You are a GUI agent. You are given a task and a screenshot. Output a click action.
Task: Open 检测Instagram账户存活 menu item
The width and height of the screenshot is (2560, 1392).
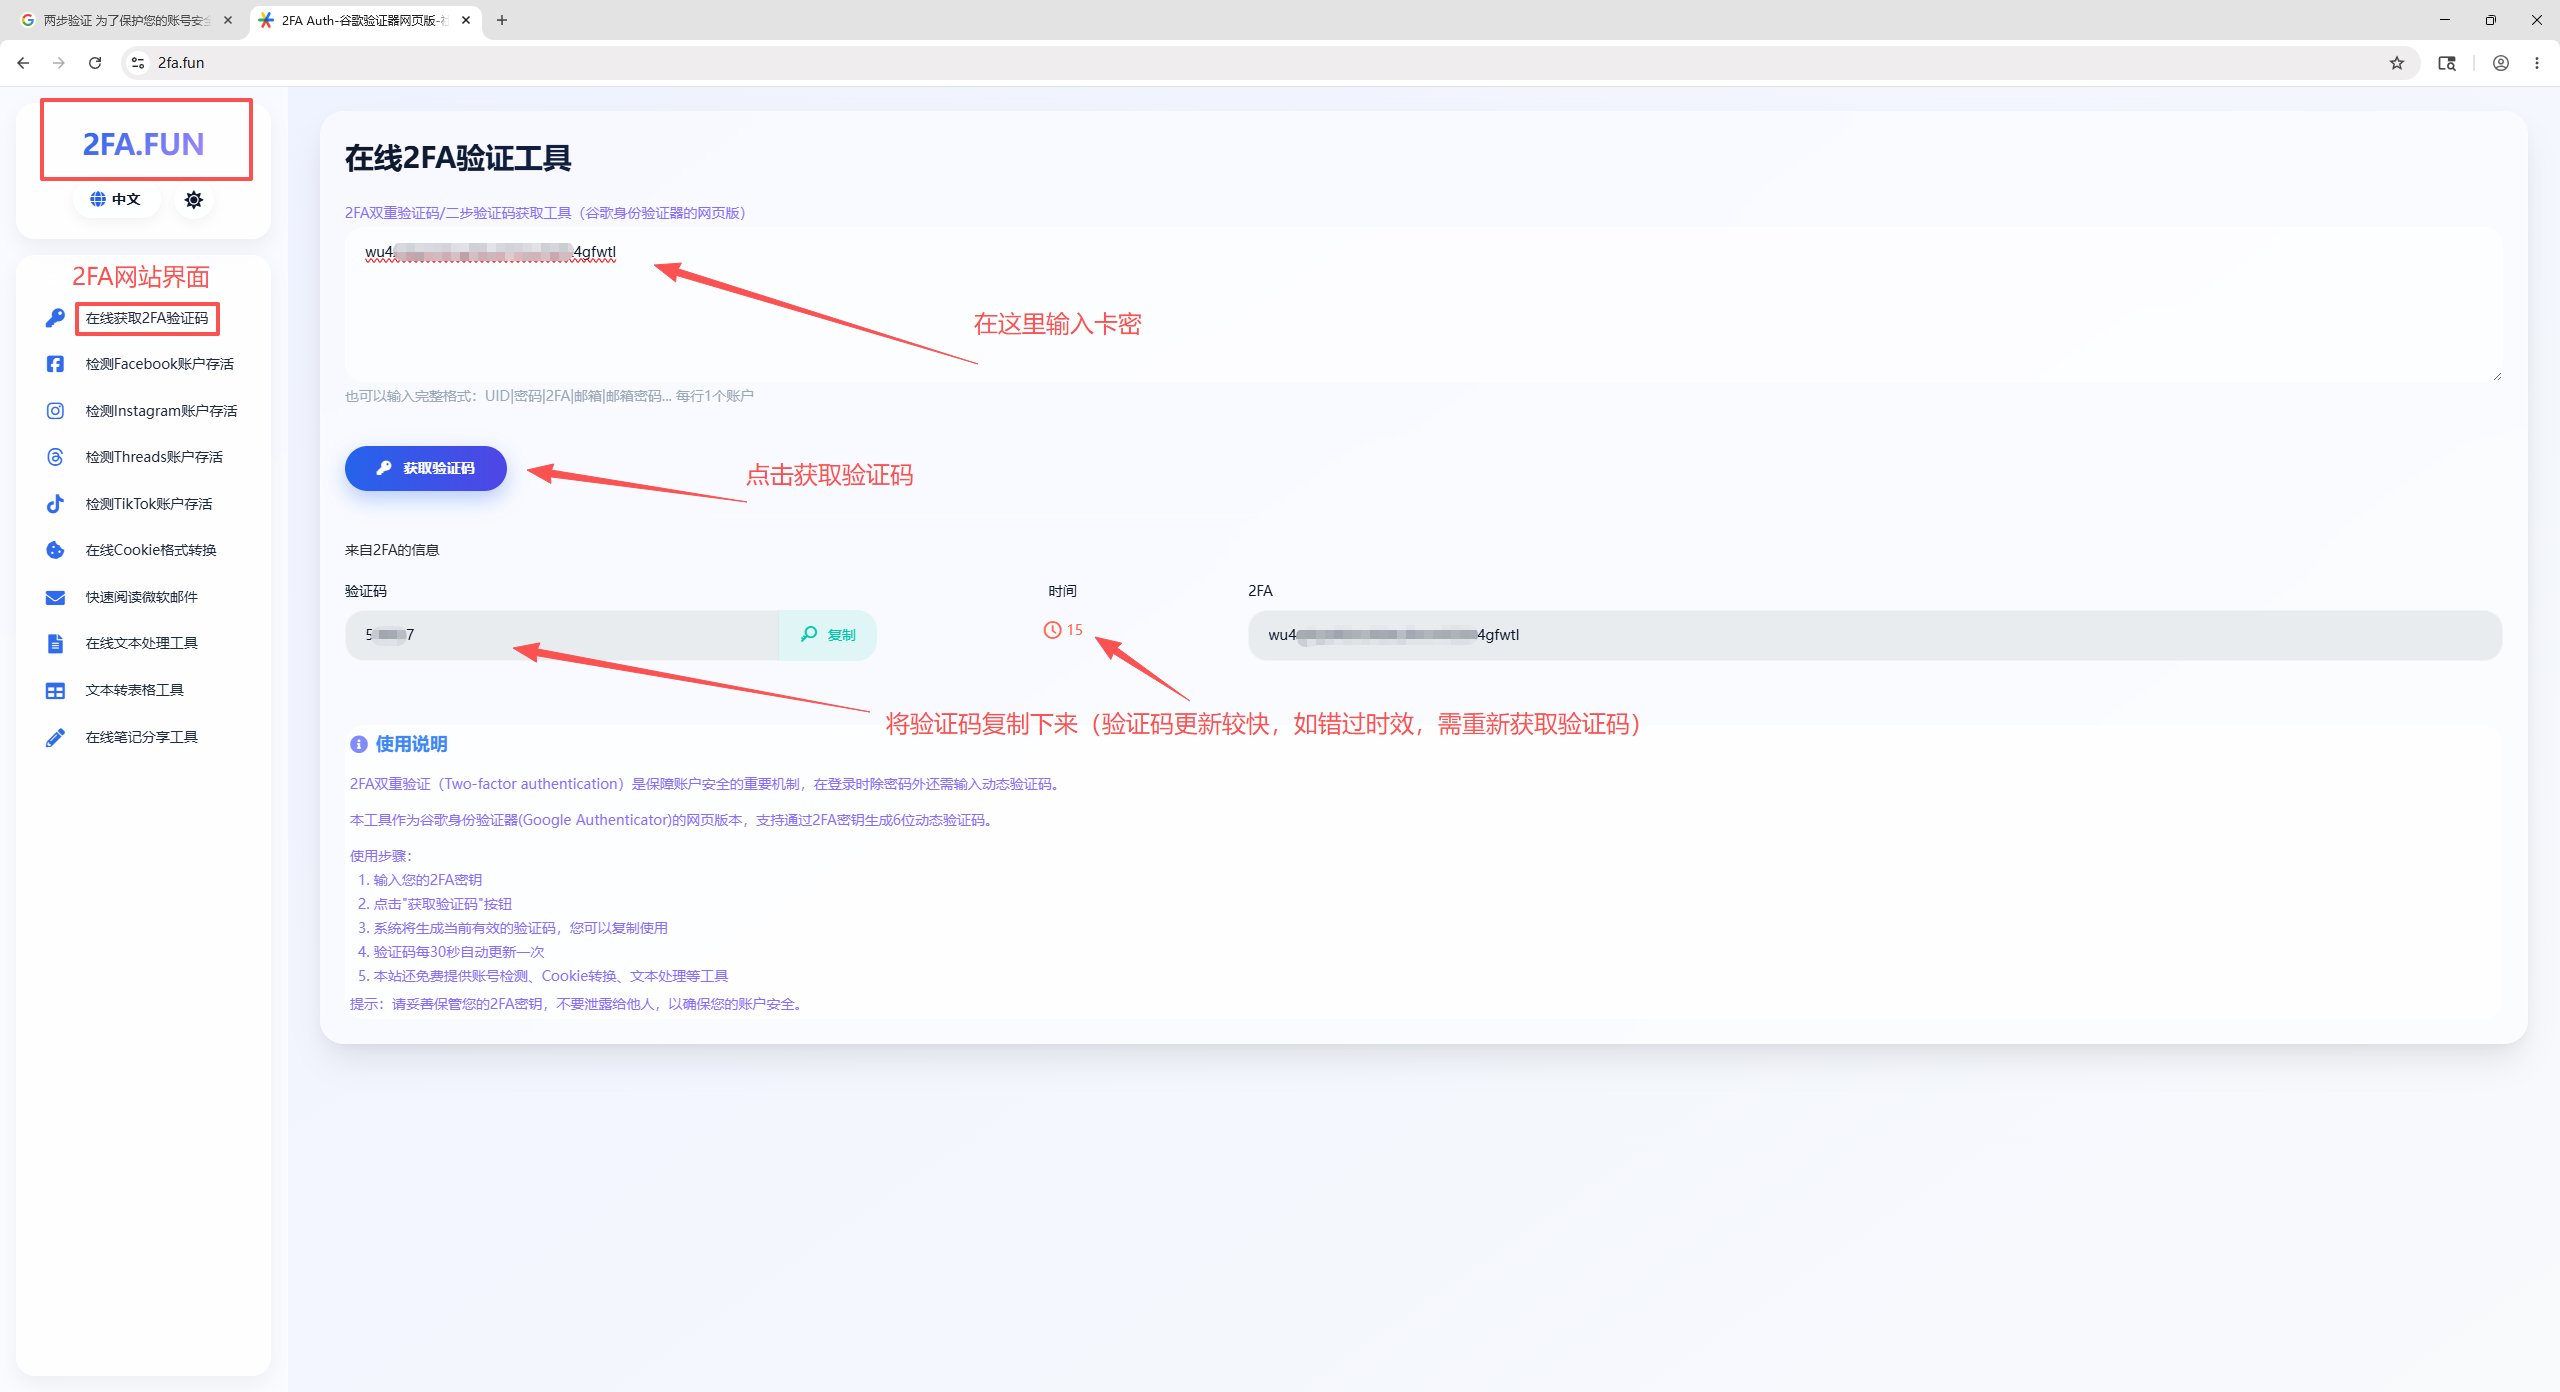(x=161, y=411)
